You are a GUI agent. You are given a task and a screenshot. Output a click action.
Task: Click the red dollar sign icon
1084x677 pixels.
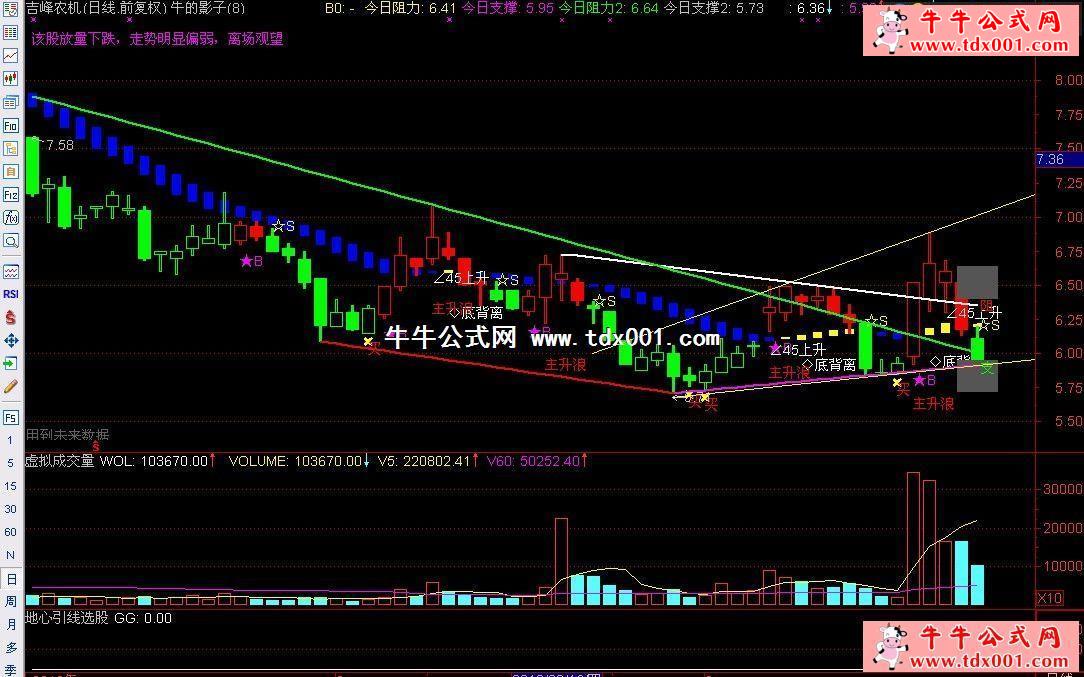(11, 317)
